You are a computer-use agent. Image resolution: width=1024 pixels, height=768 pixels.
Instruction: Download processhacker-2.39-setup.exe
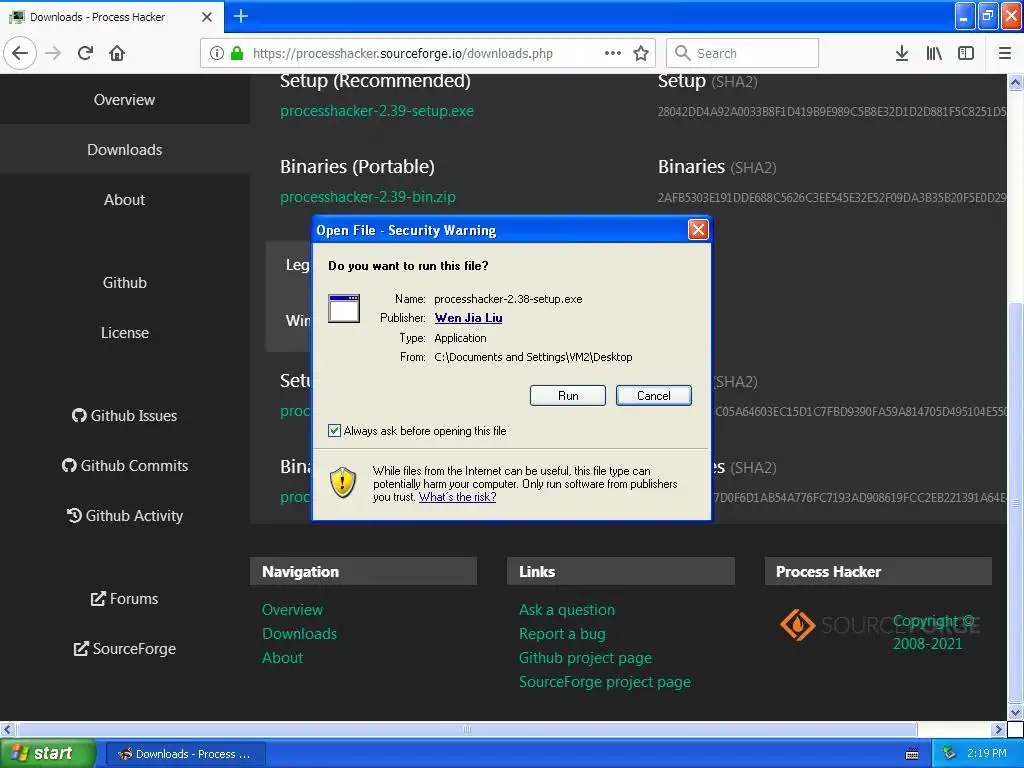(377, 111)
